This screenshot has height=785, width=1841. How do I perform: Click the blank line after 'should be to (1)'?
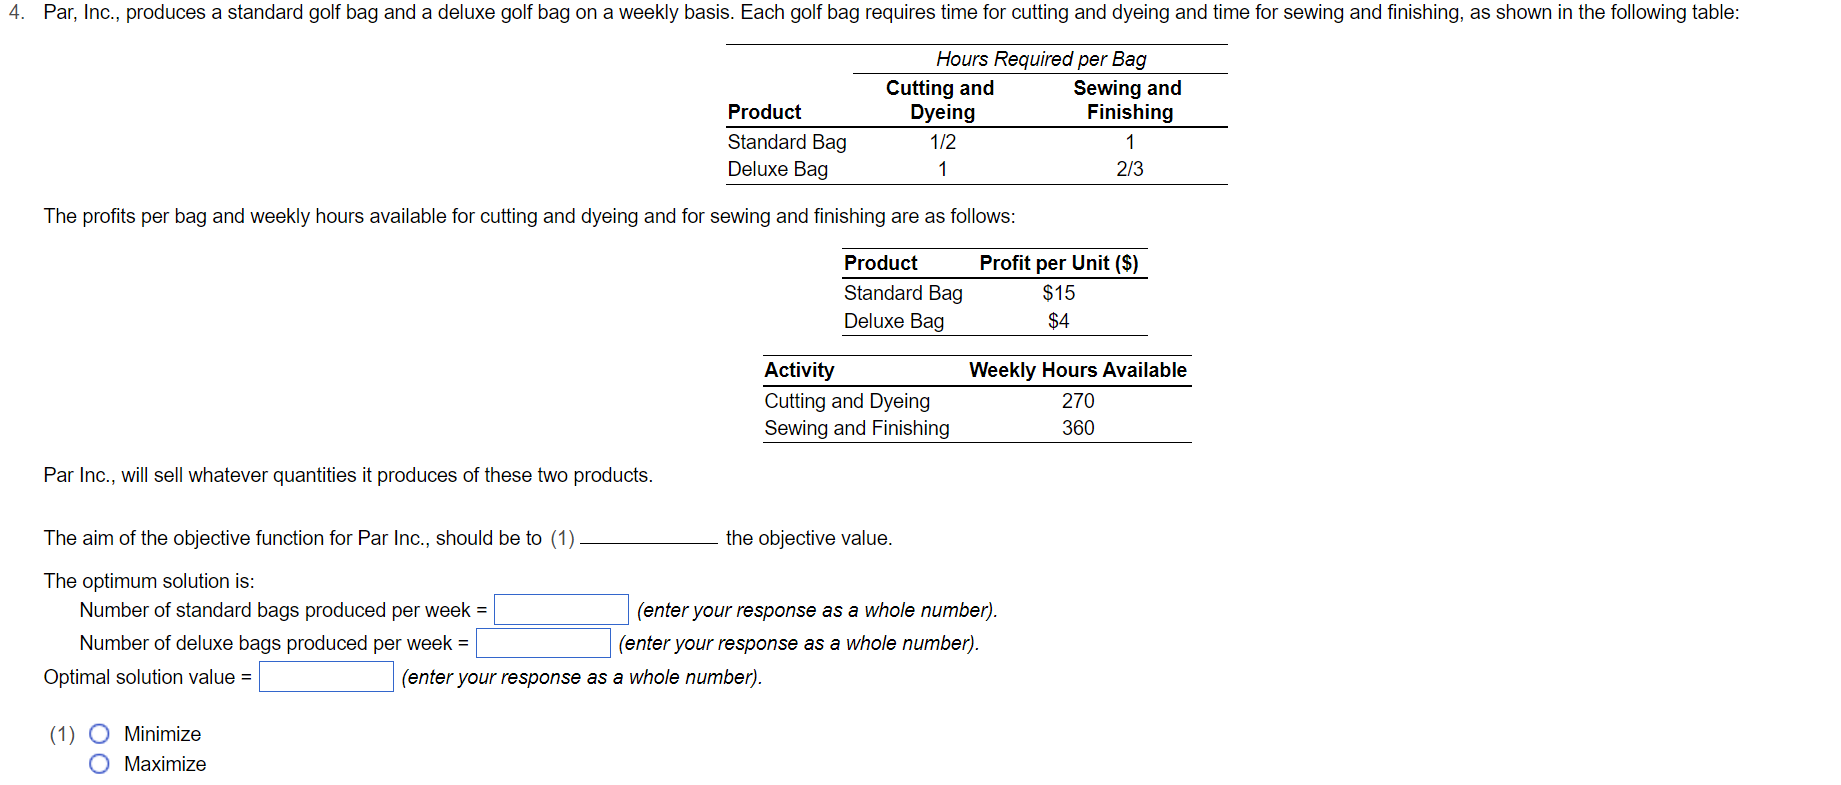tap(650, 538)
